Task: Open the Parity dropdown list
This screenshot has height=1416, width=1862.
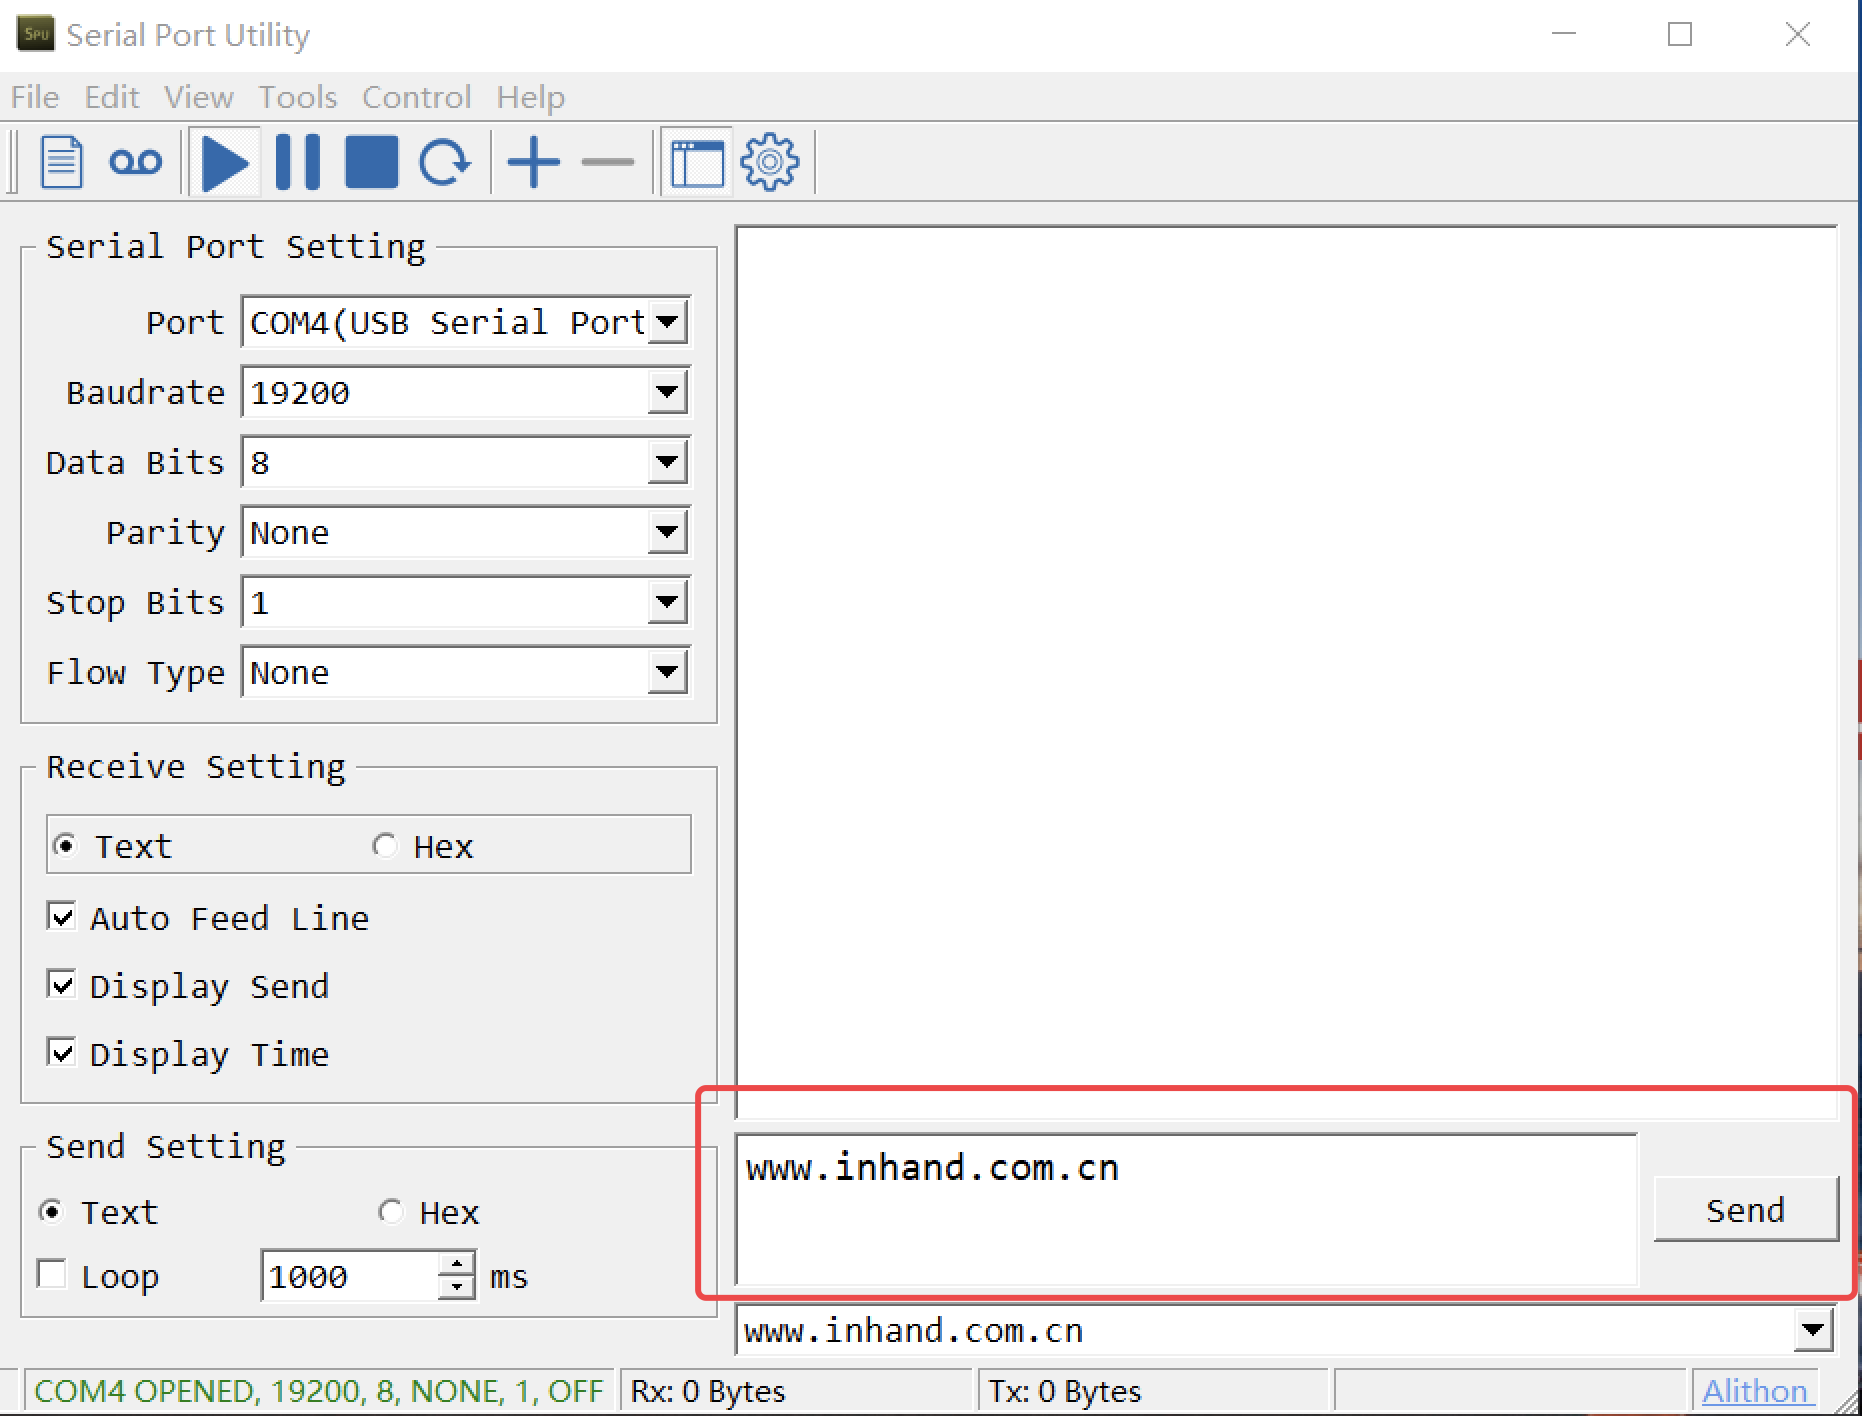Action: [x=667, y=533]
